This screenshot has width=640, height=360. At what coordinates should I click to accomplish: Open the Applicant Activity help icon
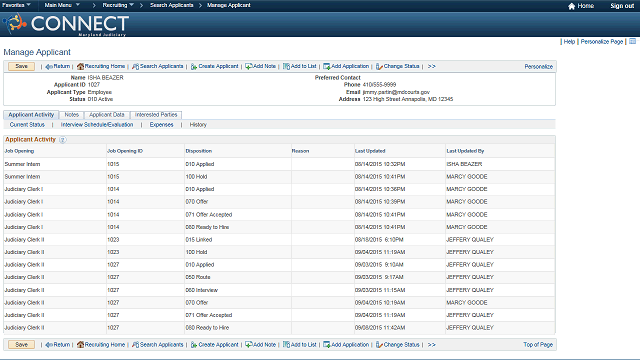coord(62,140)
